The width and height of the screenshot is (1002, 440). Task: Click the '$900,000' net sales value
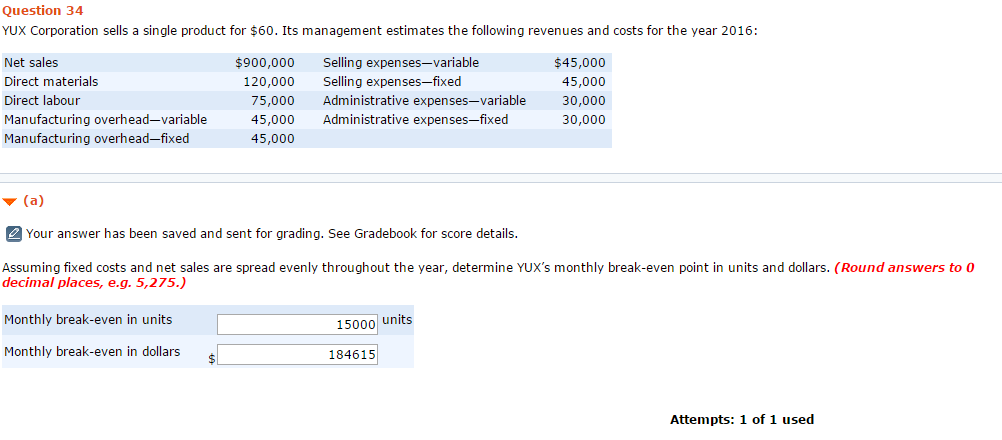click(265, 63)
